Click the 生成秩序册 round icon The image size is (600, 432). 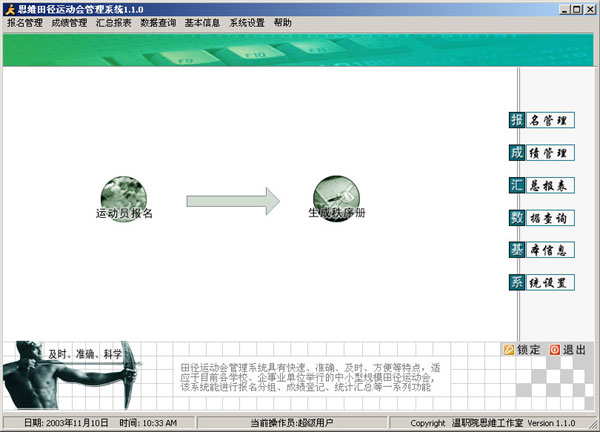336,192
